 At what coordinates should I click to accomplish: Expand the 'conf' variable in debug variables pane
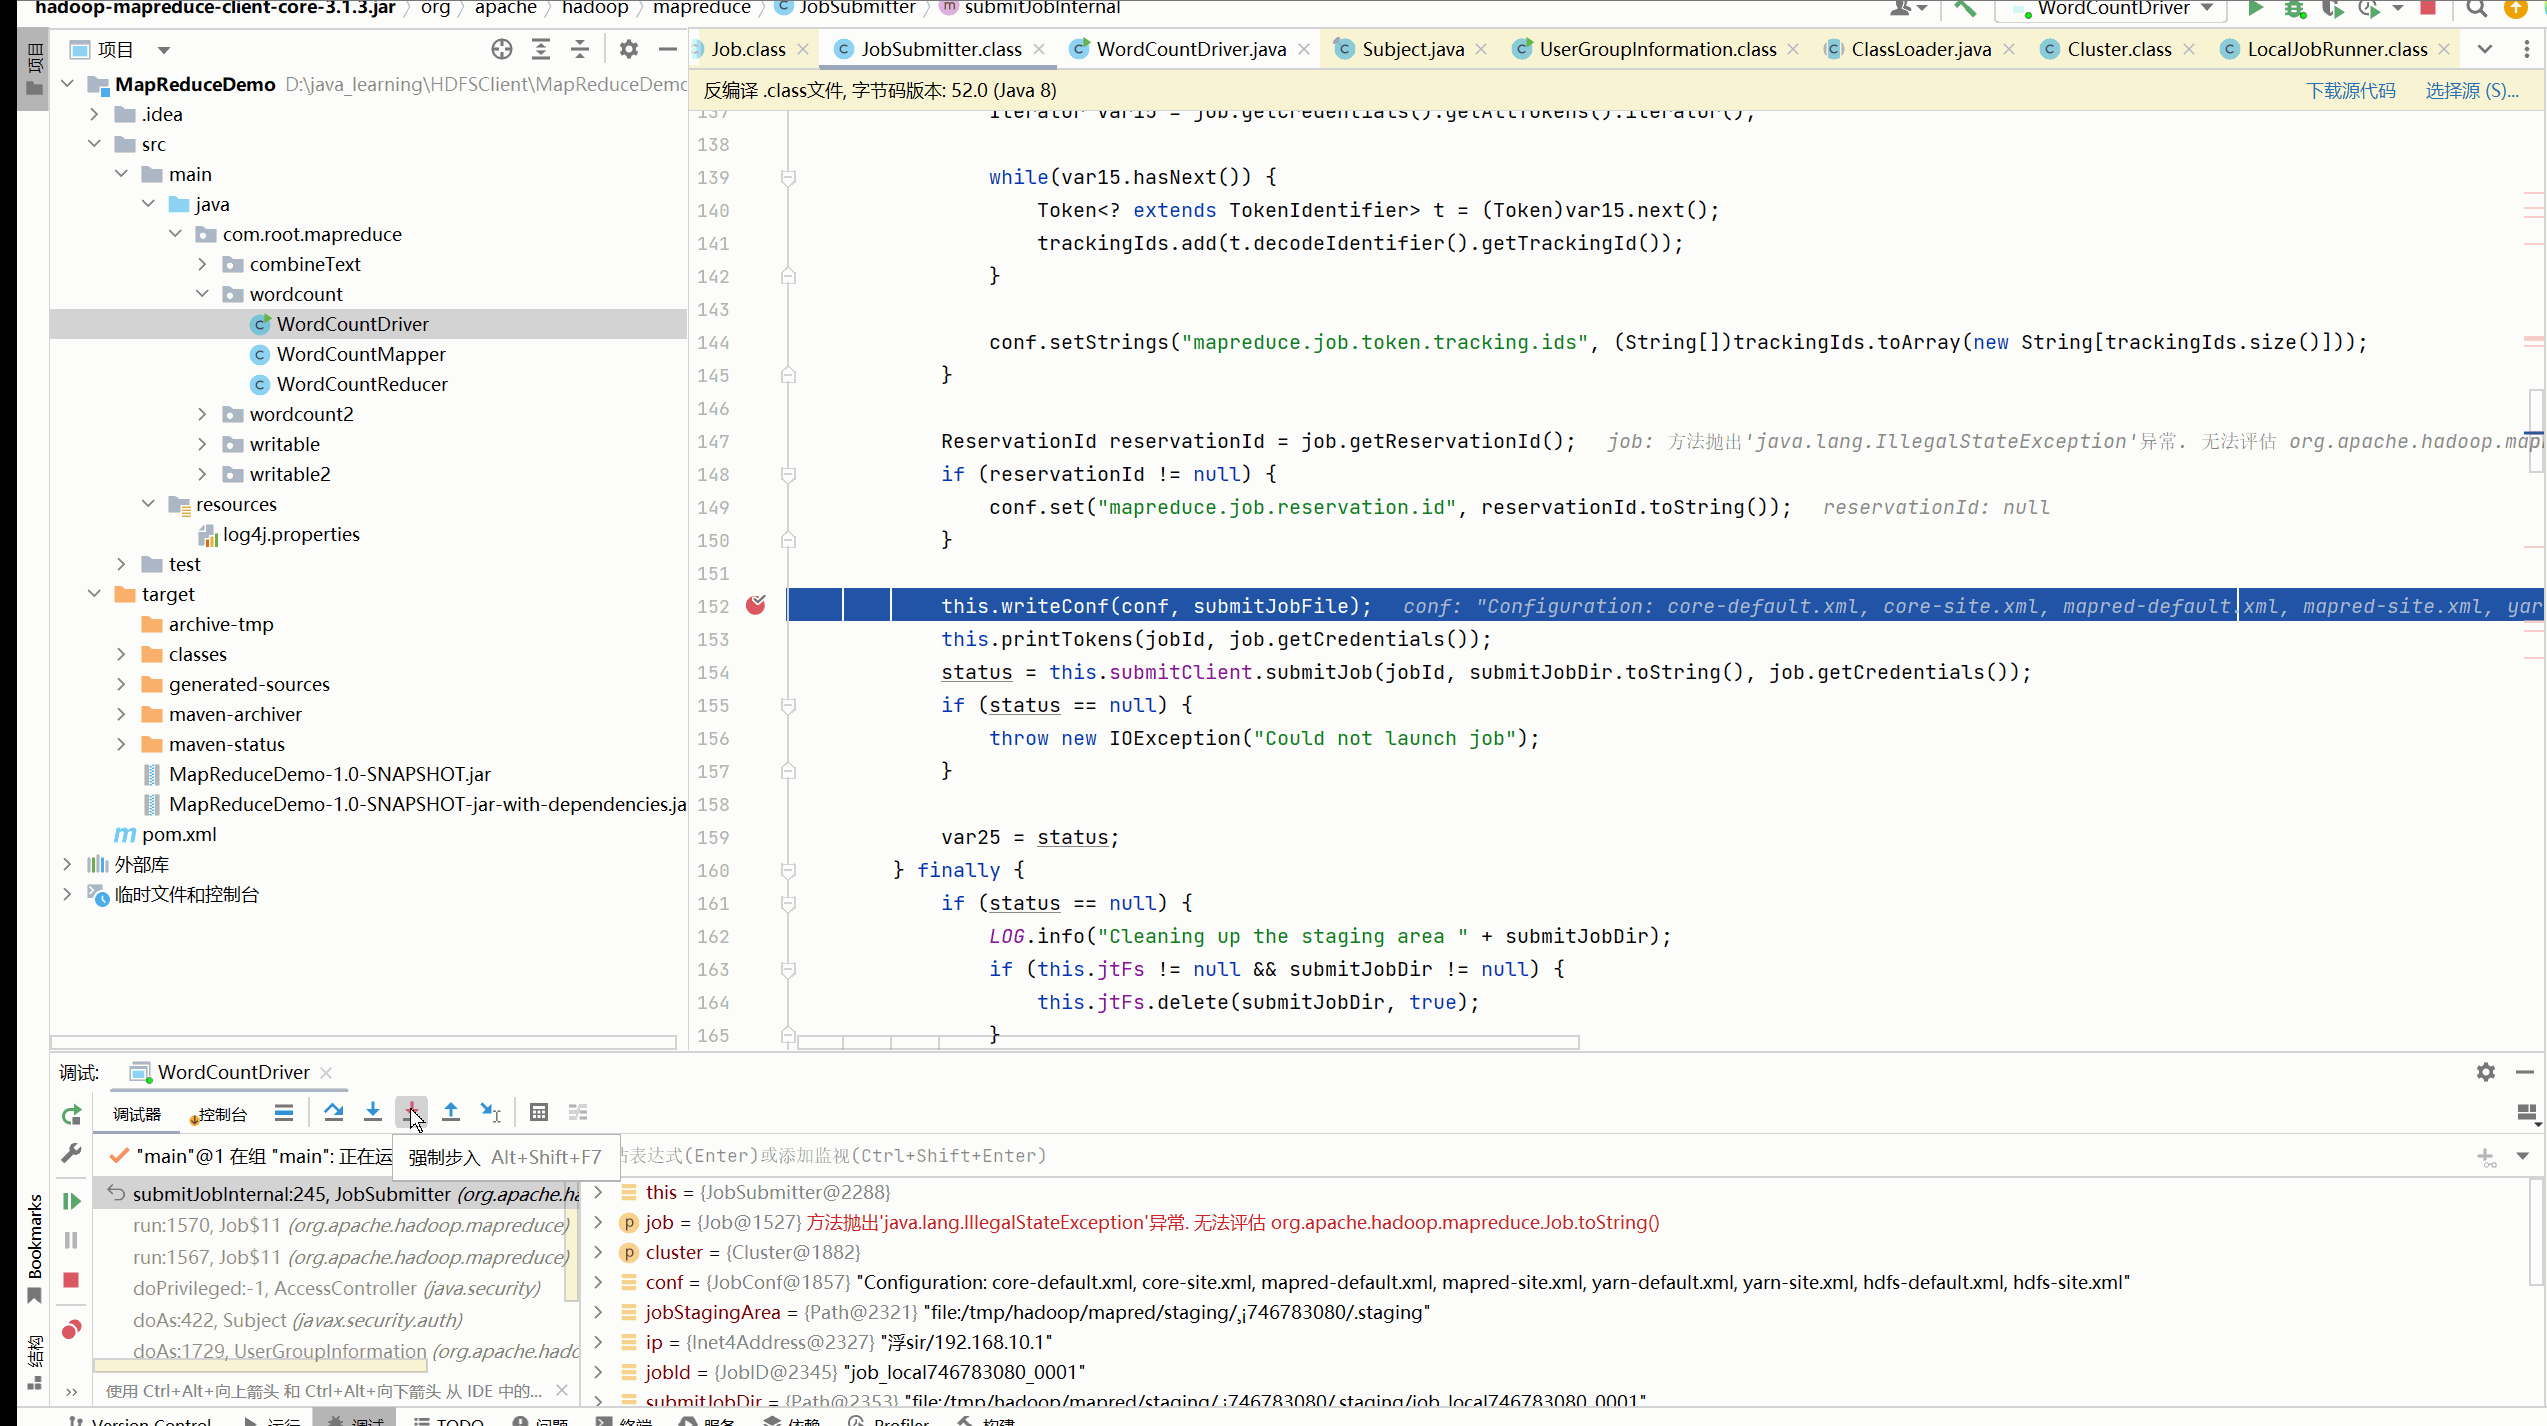(x=597, y=1281)
